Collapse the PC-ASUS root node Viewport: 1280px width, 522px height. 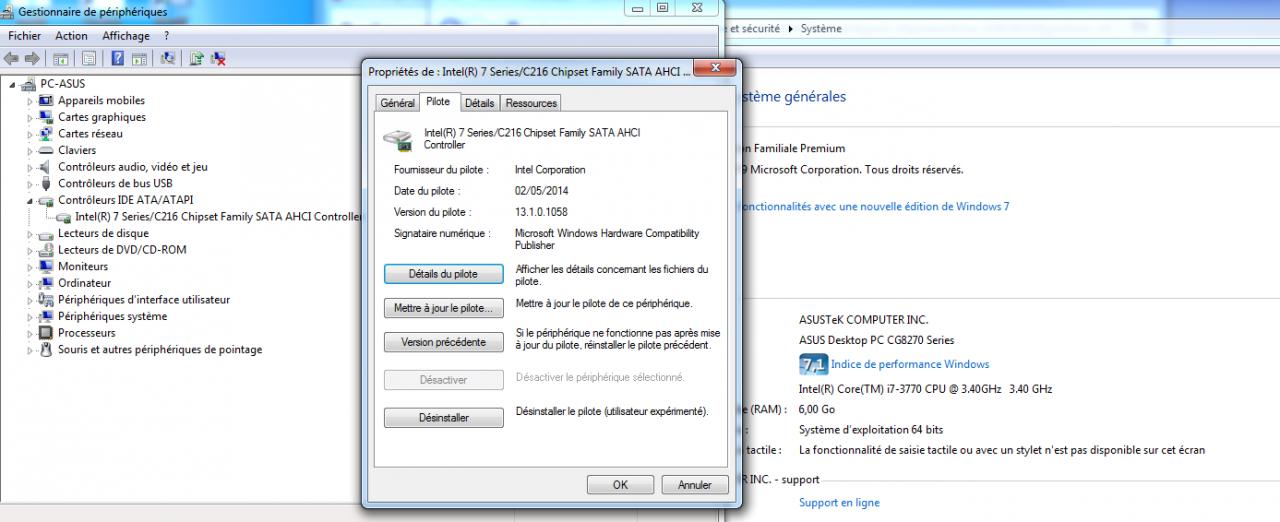pos(13,84)
